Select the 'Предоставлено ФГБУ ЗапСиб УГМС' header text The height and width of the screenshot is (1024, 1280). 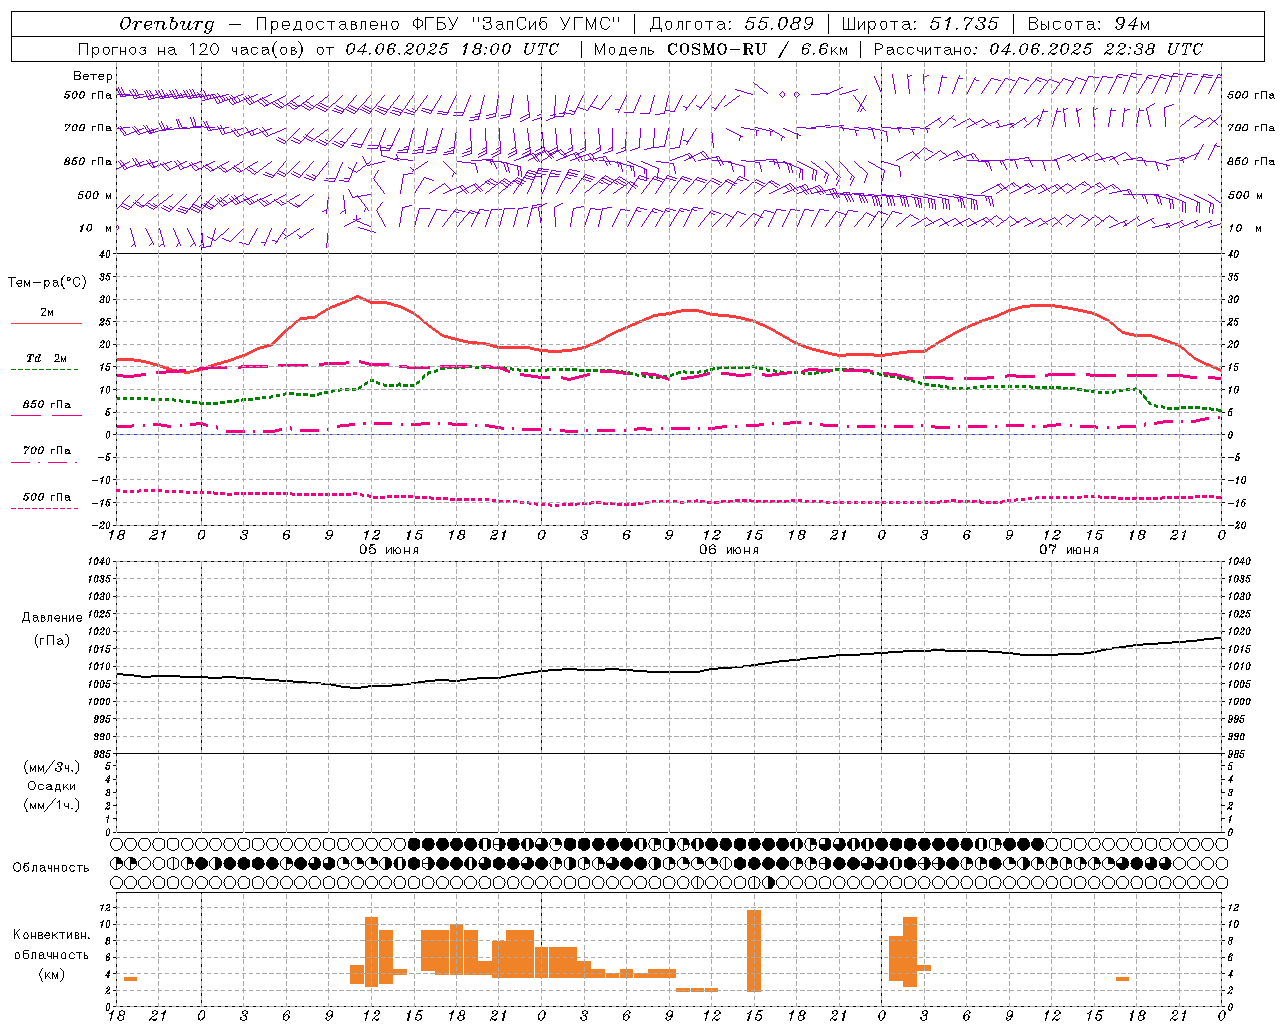pyautogui.click(x=438, y=24)
